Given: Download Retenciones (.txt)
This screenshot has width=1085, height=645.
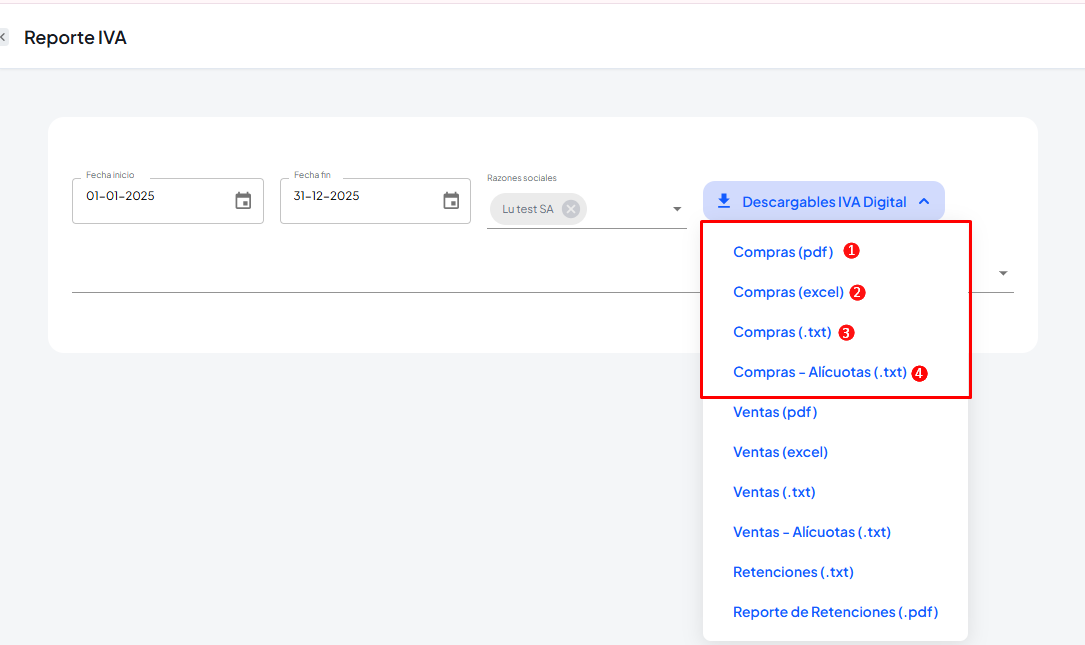Looking at the screenshot, I should click(x=793, y=572).
